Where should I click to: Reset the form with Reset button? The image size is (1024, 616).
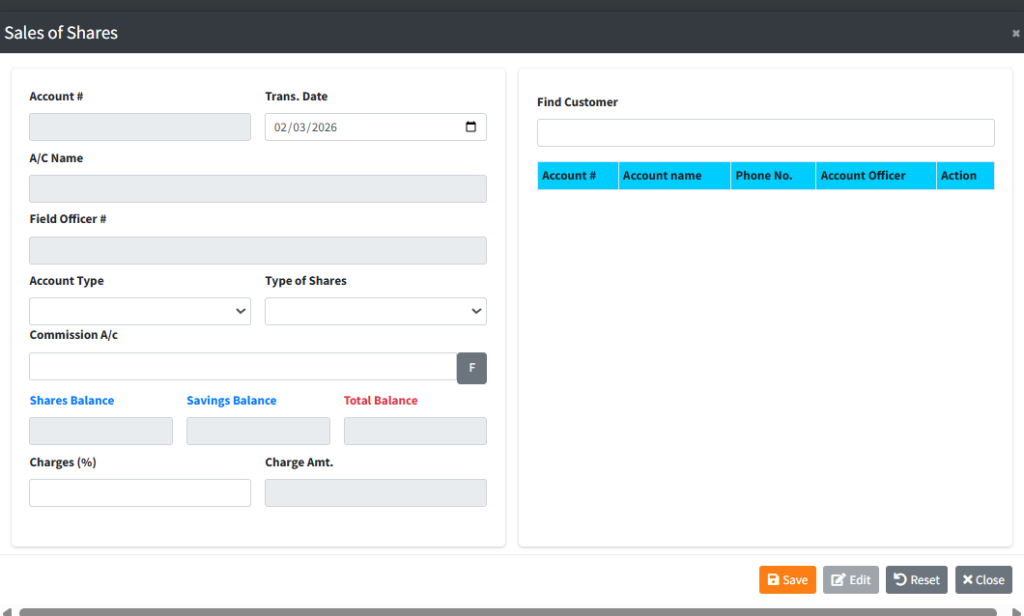tap(916, 580)
